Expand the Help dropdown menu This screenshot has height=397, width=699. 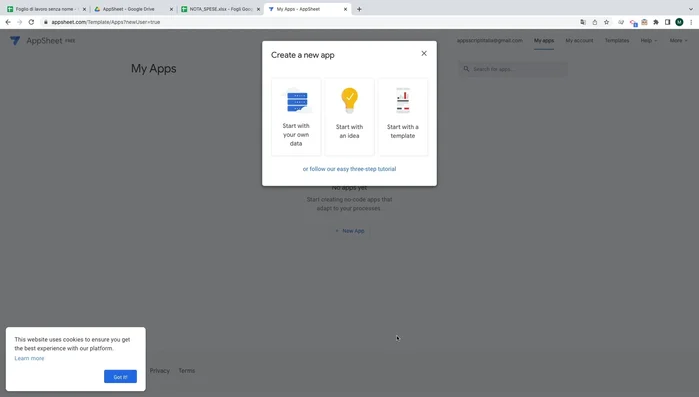tap(649, 41)
